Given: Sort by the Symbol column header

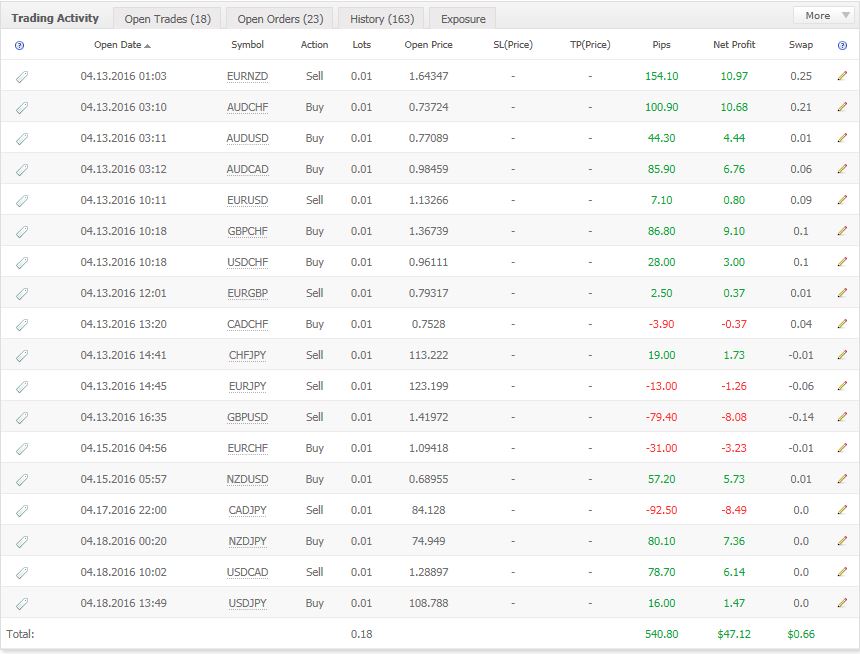Looking at the screenshot, I should [x=247, y=45].
